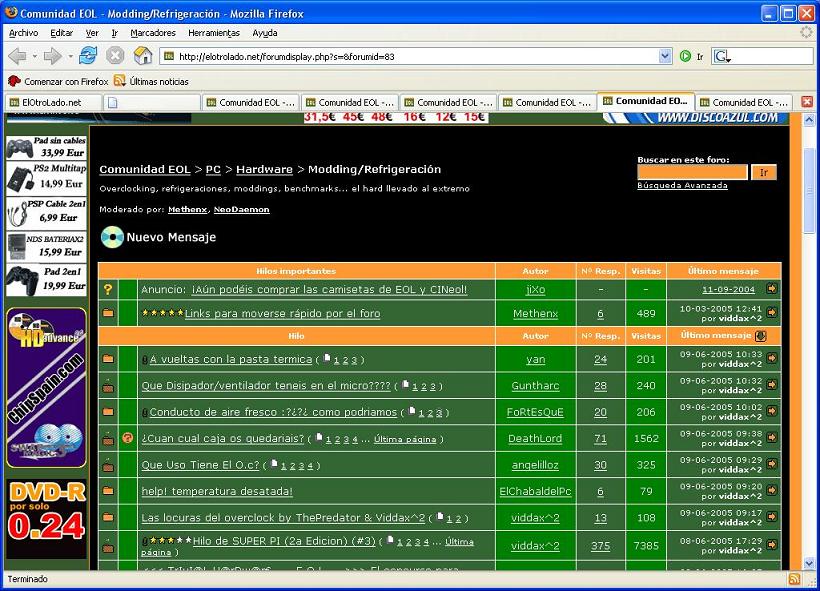820x591 pixels.
Task: Open the Marcadores menu
Action: click(x=153, y=33)
